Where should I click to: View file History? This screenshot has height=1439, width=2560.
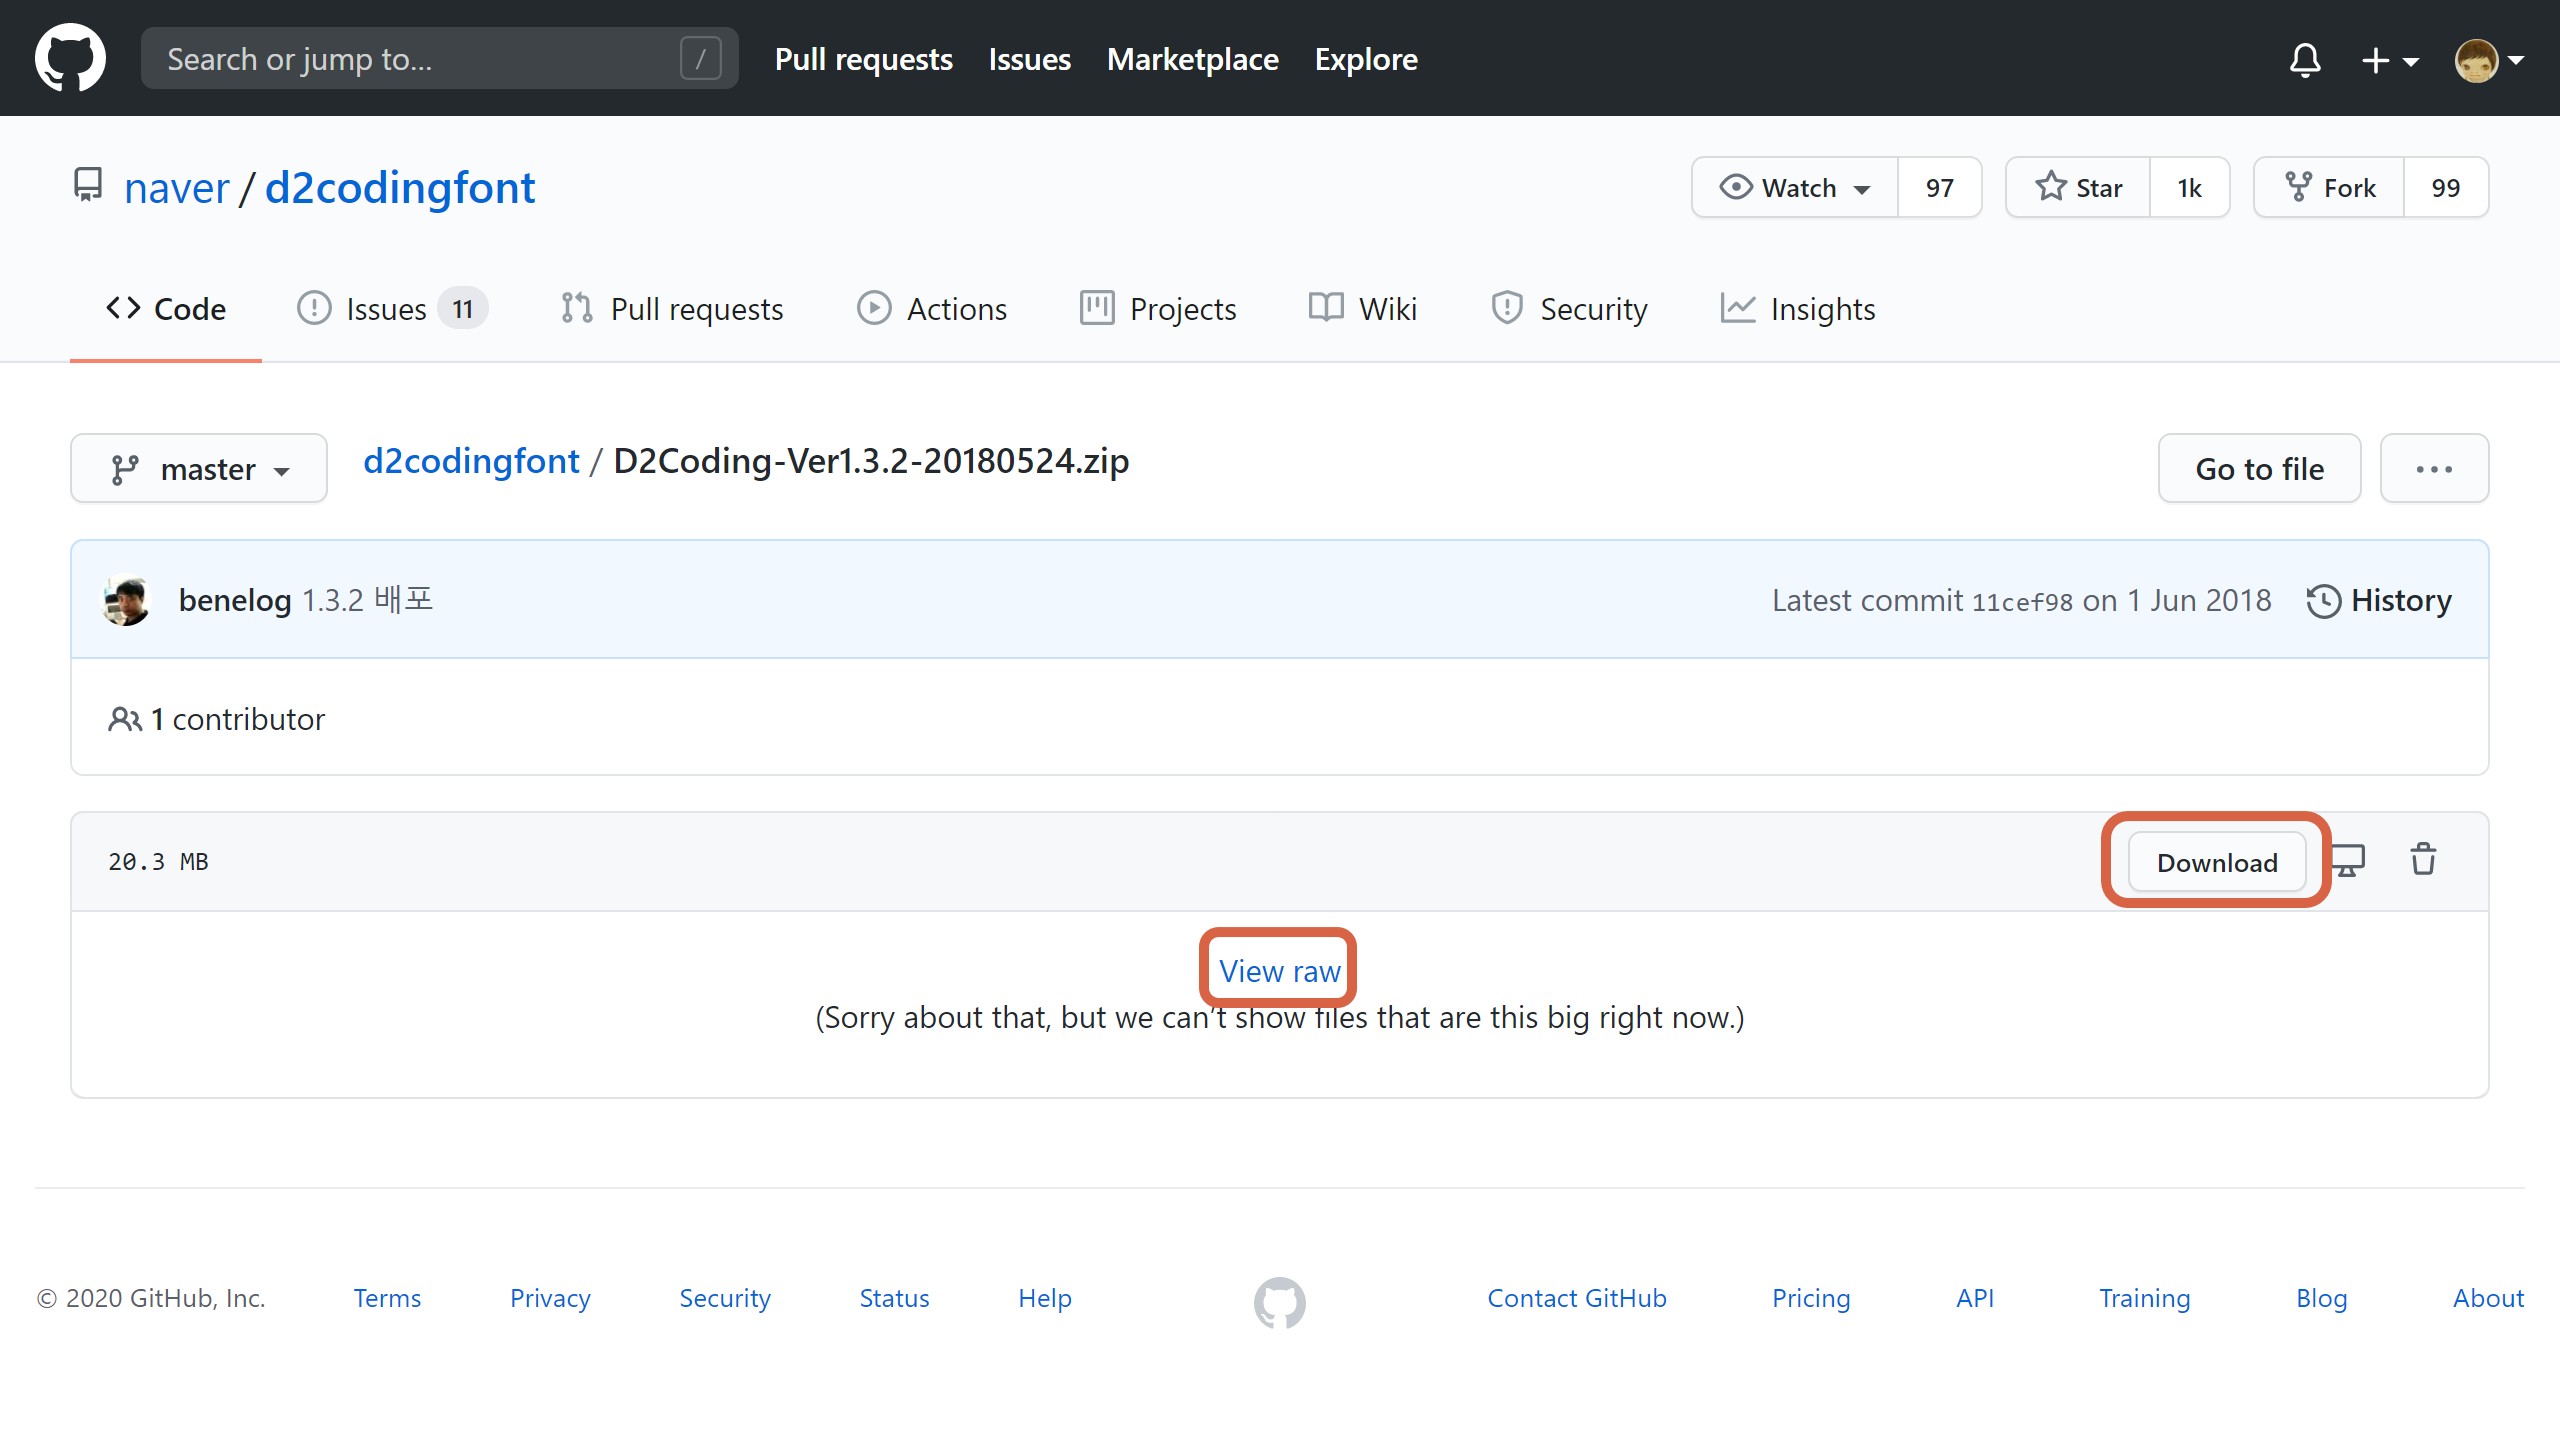pyautogui.click(x=2379, y=600)
